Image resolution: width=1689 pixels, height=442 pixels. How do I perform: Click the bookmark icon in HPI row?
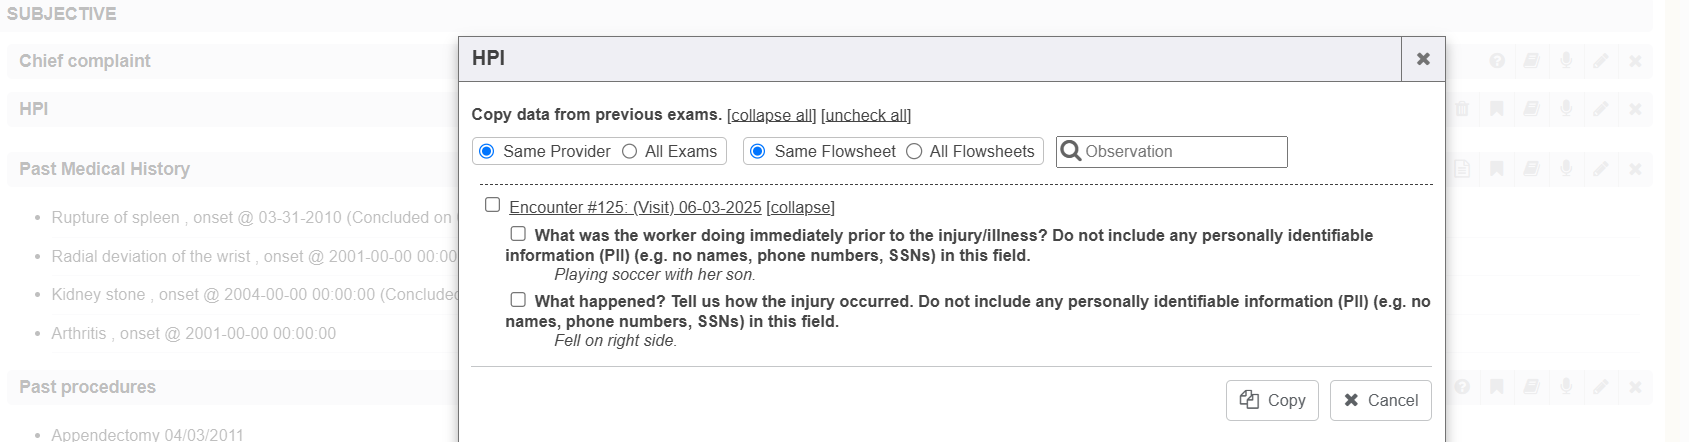click(x=1497, y=109)
